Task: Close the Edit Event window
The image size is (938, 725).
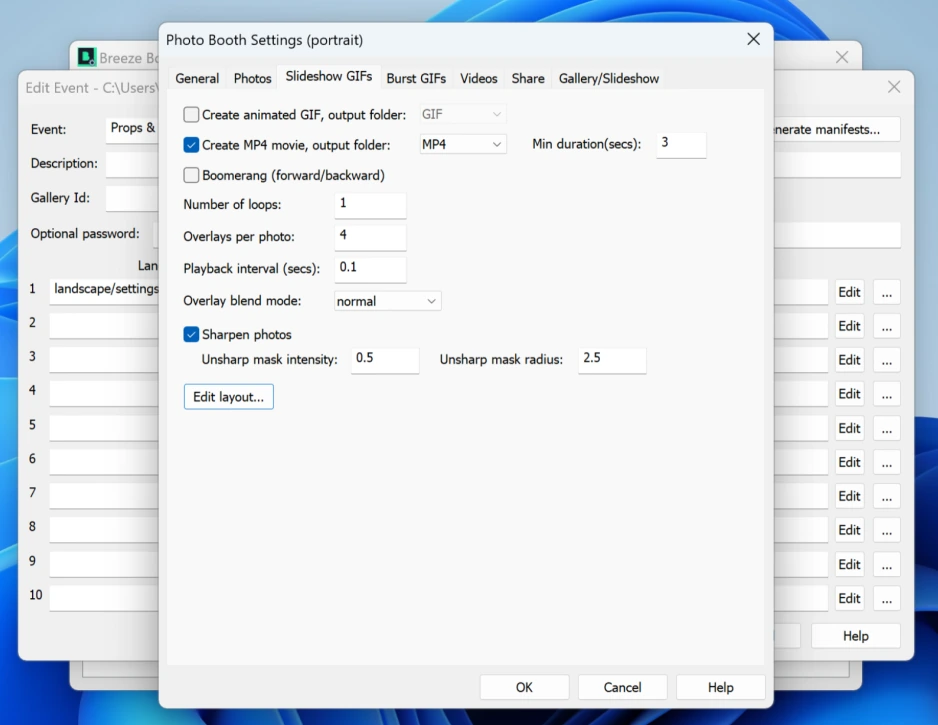Action: [894, 87]
